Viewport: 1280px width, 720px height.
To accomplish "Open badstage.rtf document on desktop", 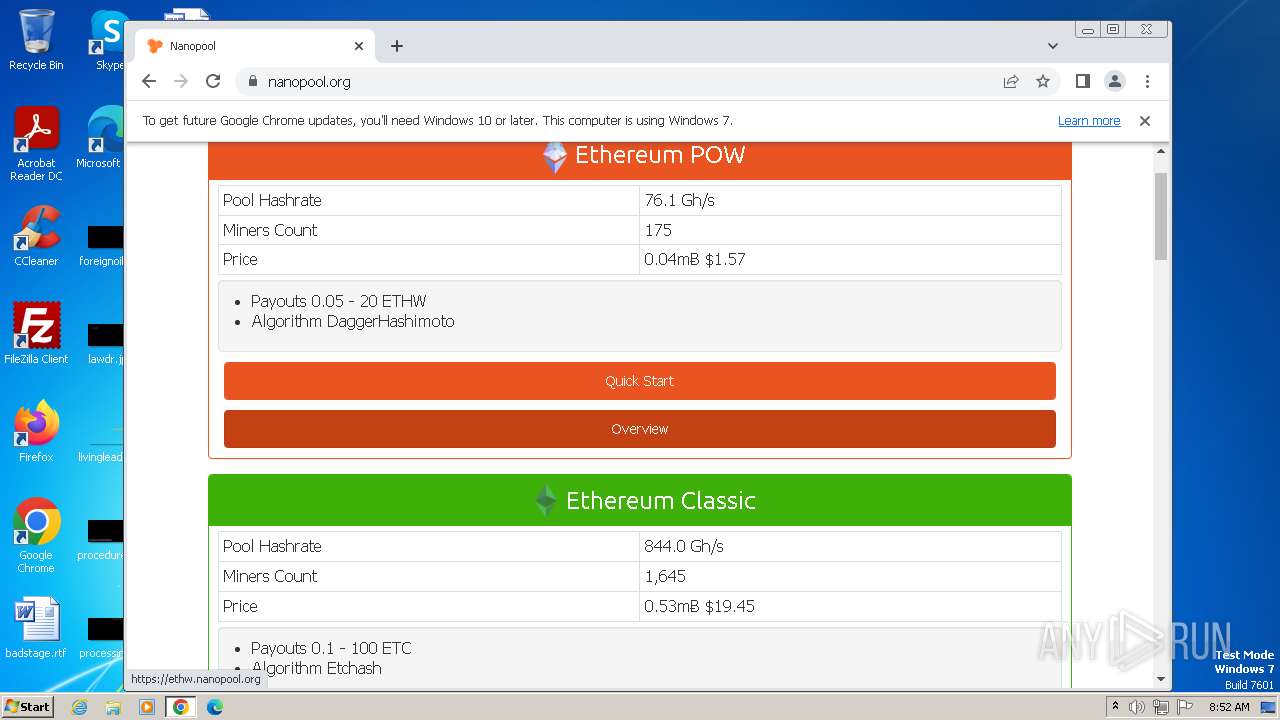I will [36, 628].
